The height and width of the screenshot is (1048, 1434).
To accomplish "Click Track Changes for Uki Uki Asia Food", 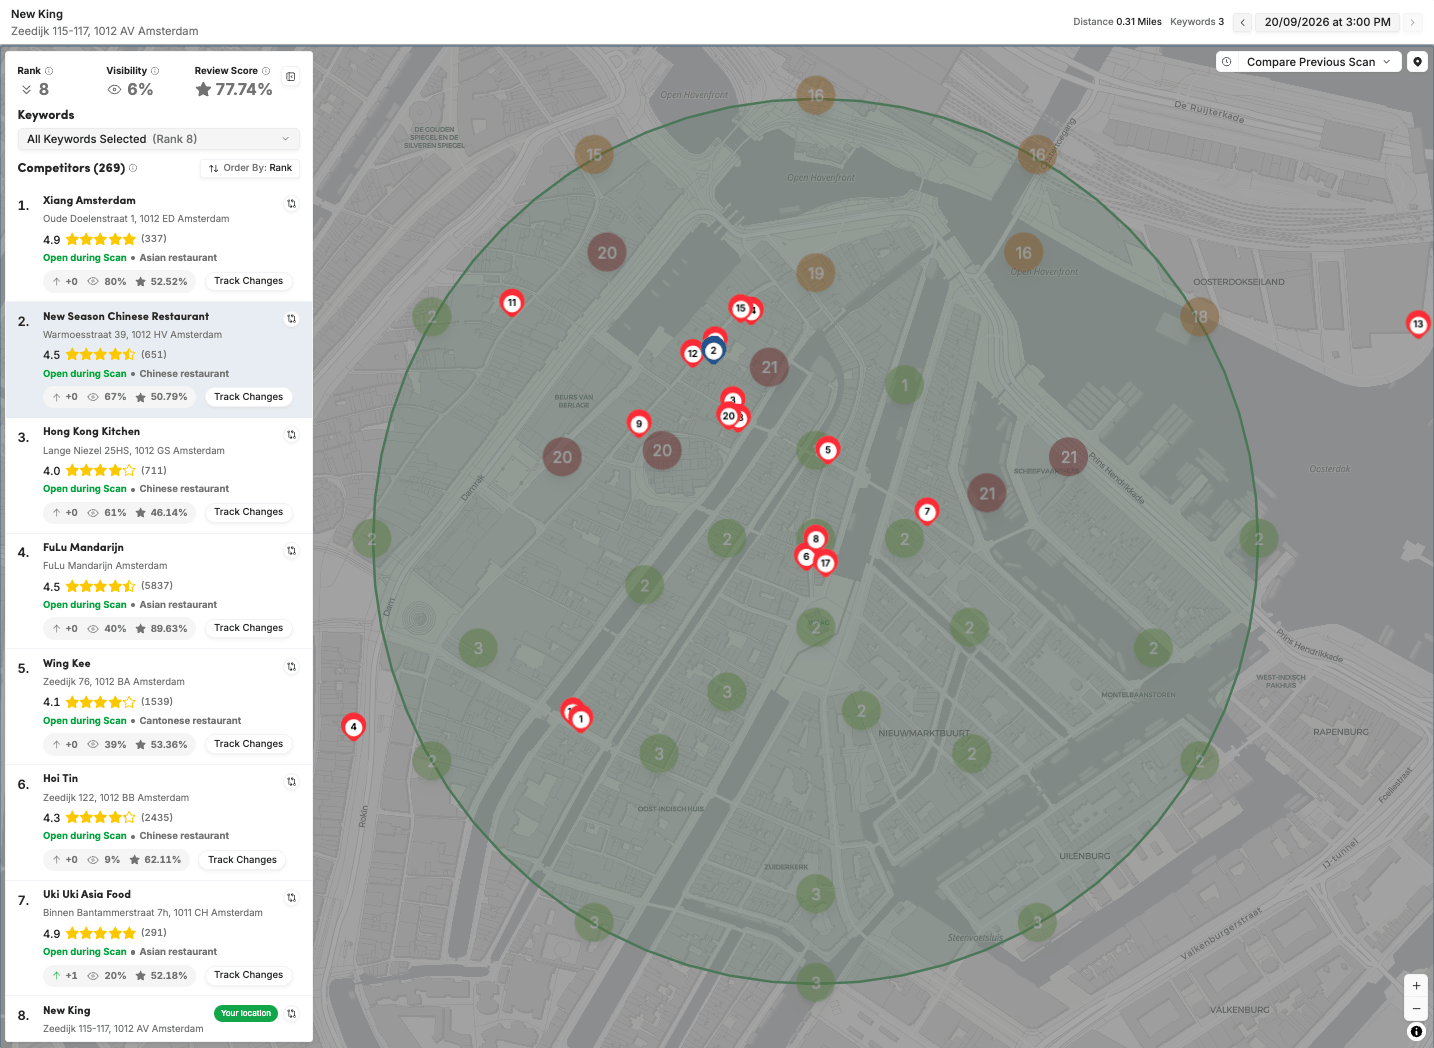I will point(248,975).
